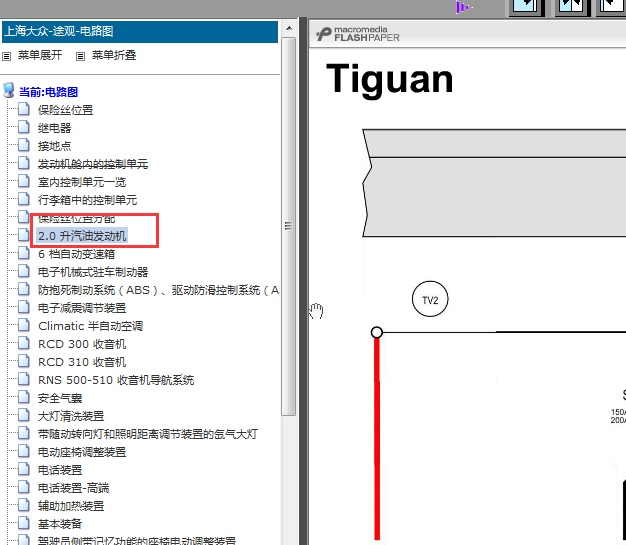Click document icon beside Climatic 半自动空调
The width and height of the screenshot is (626, 545).
pos(24,325)
